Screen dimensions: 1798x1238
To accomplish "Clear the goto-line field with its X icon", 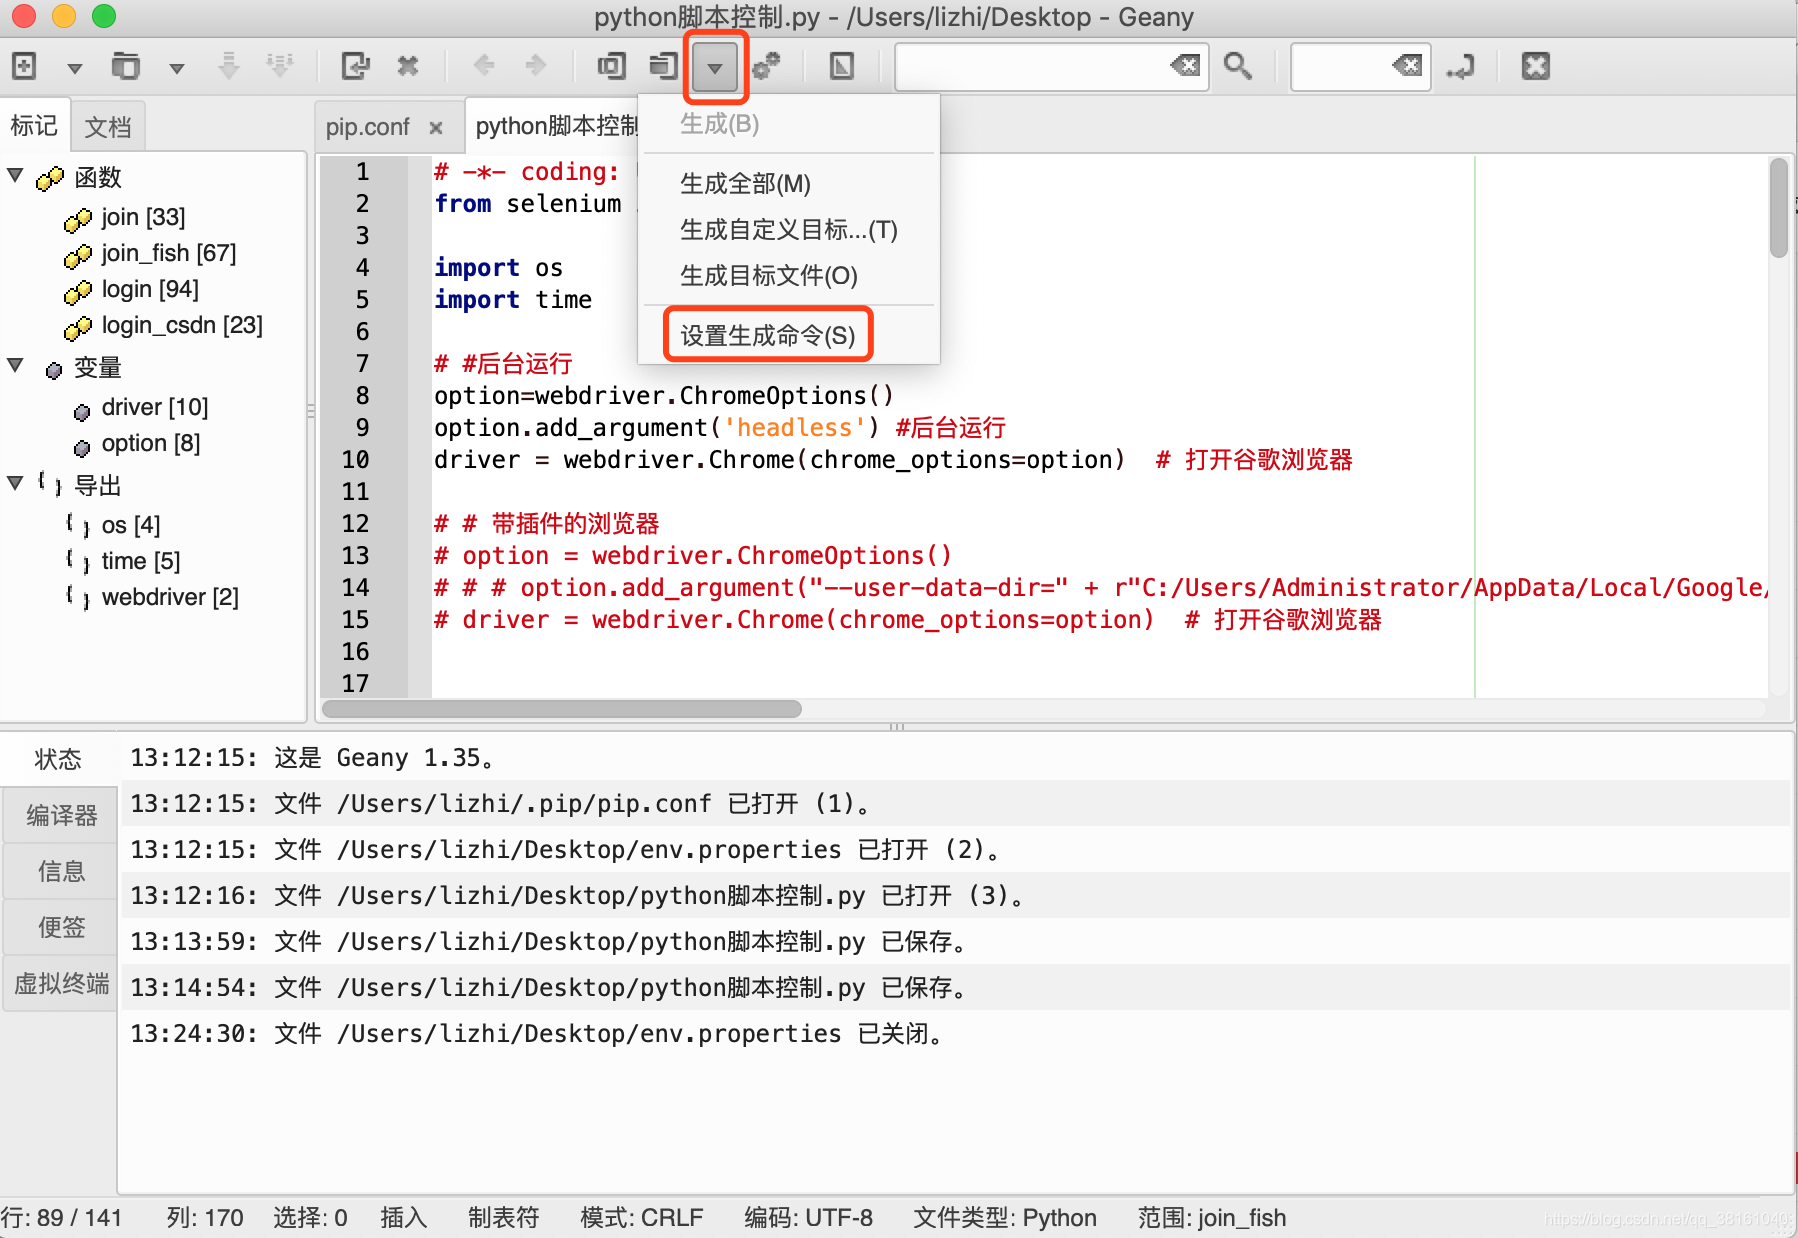I will (x=1407, y=66).
